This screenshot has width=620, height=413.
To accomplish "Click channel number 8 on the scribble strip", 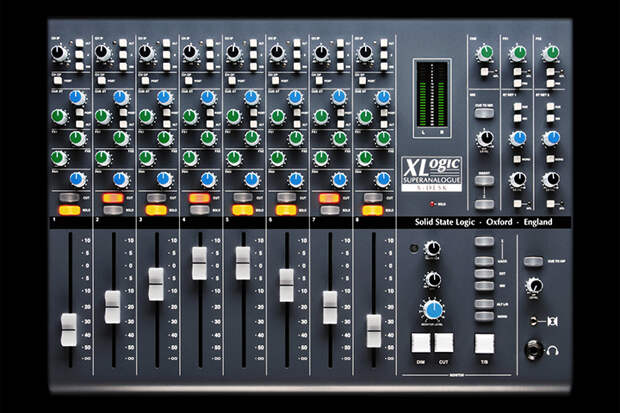I will tap(357, 219).
